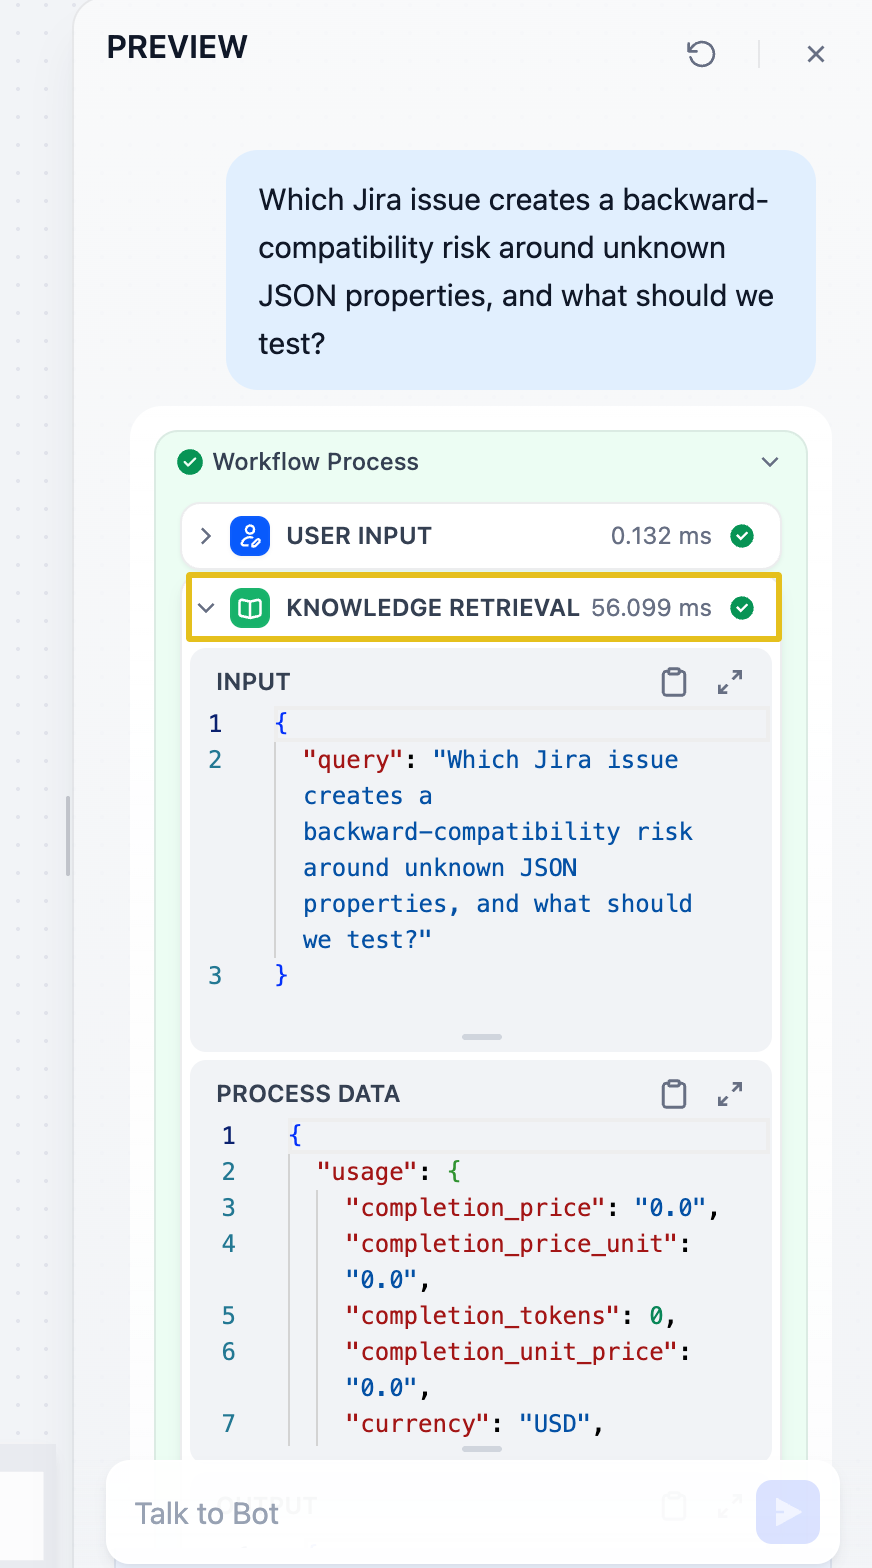The image size is (872, 1568).
Task: Expand the INPUT code block fullscreen
Action: [730, 682]
